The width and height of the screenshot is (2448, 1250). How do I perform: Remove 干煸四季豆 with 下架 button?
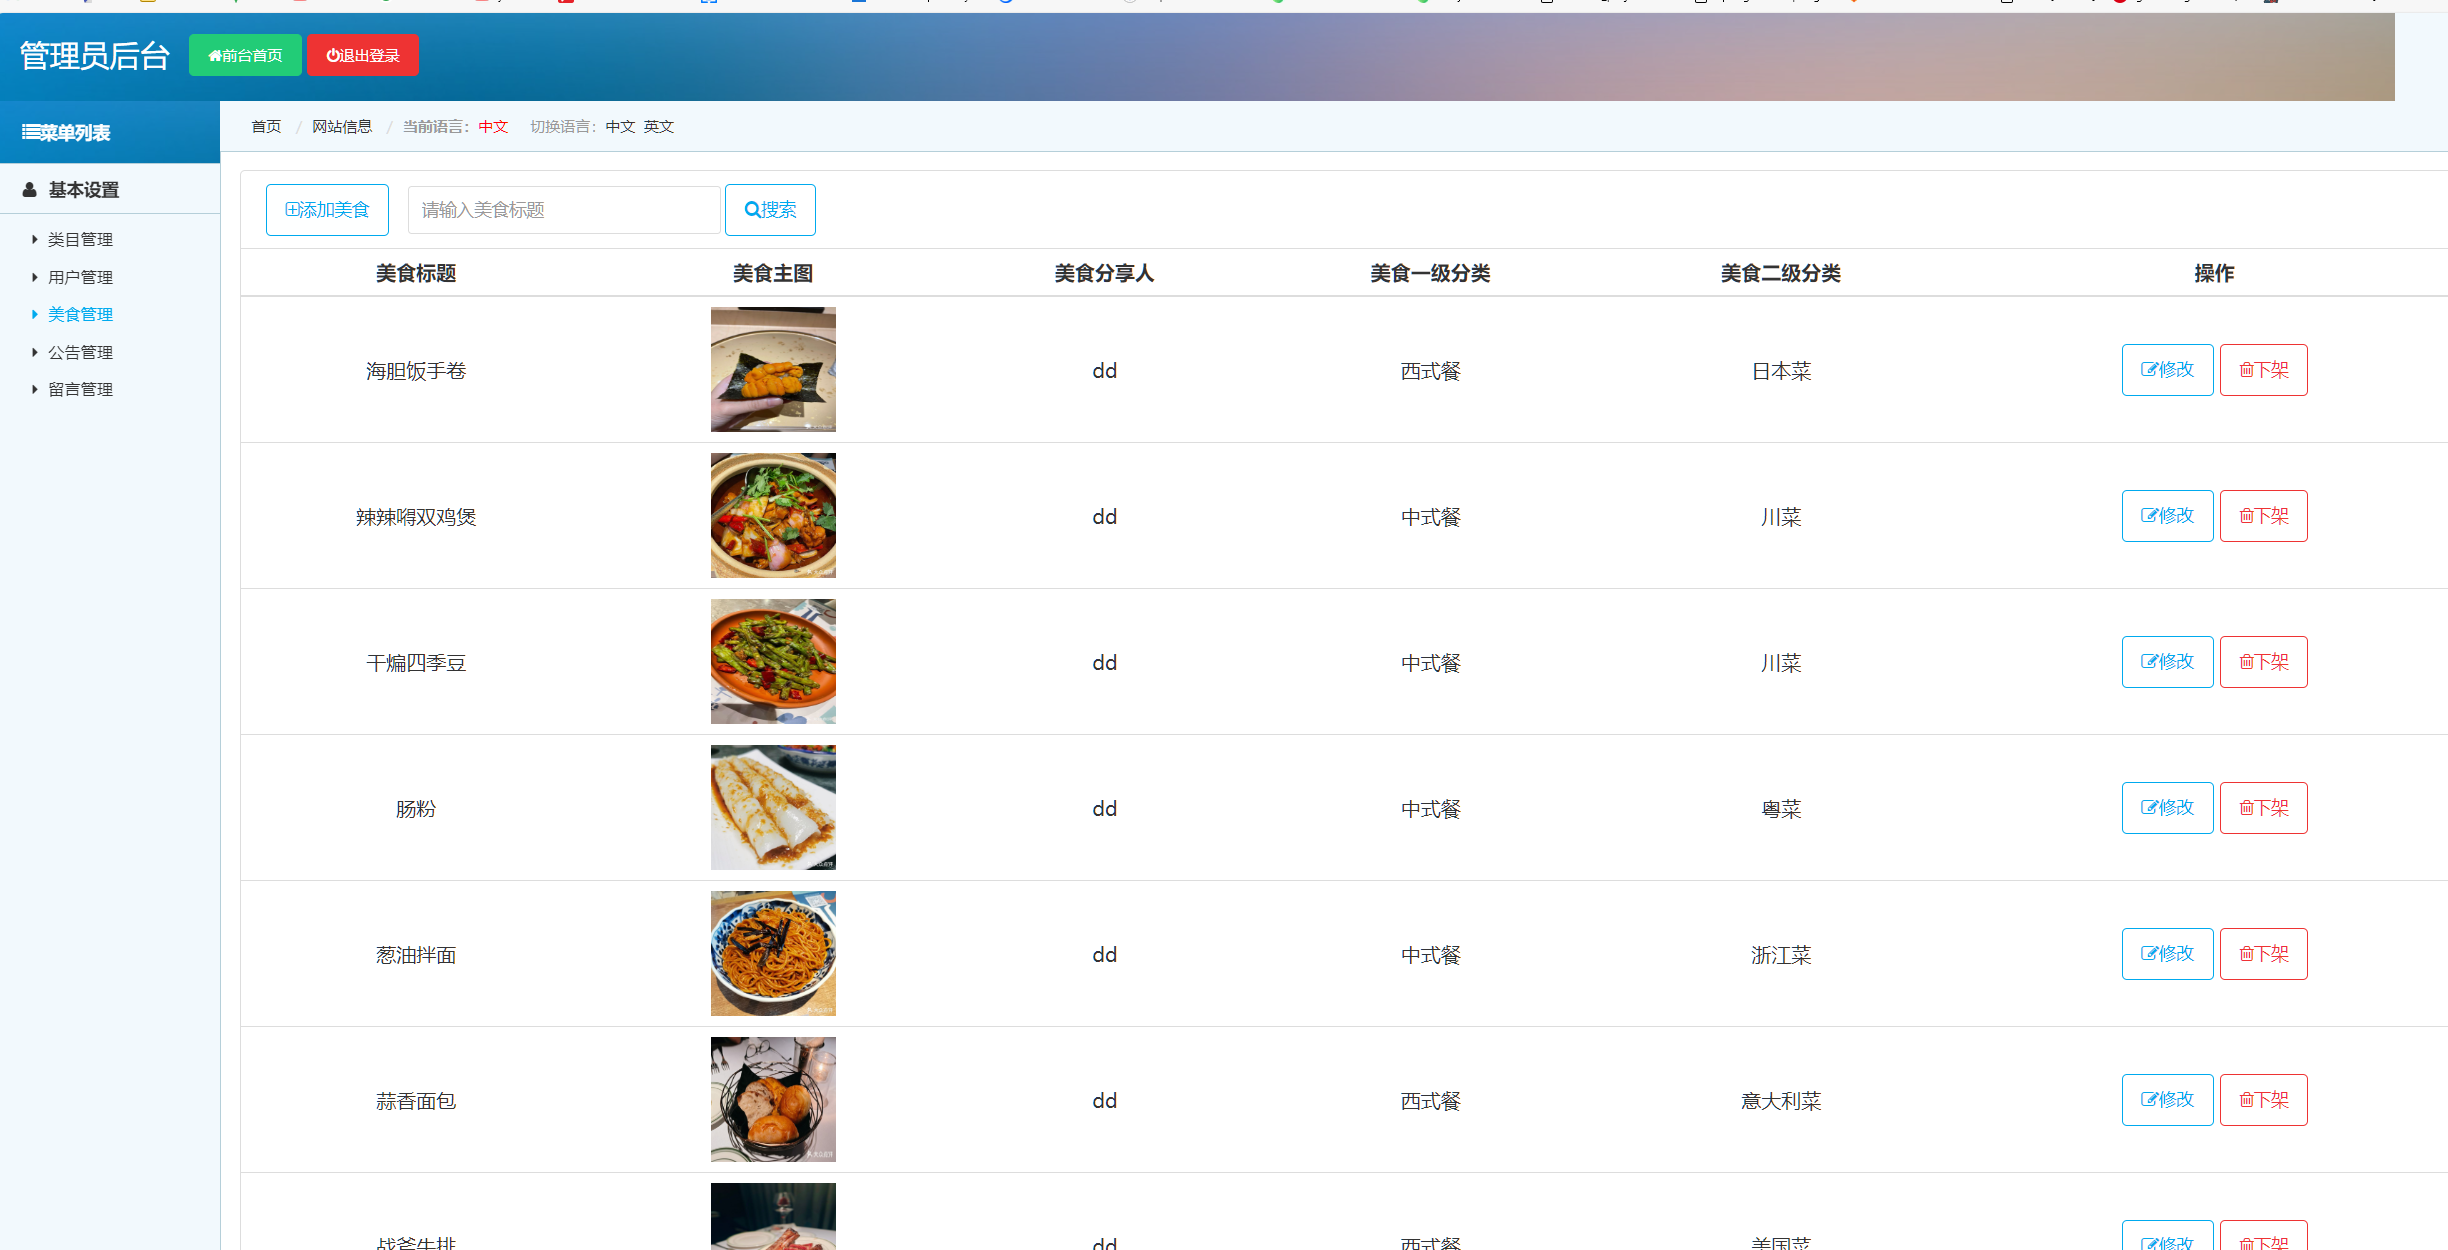2264,662
